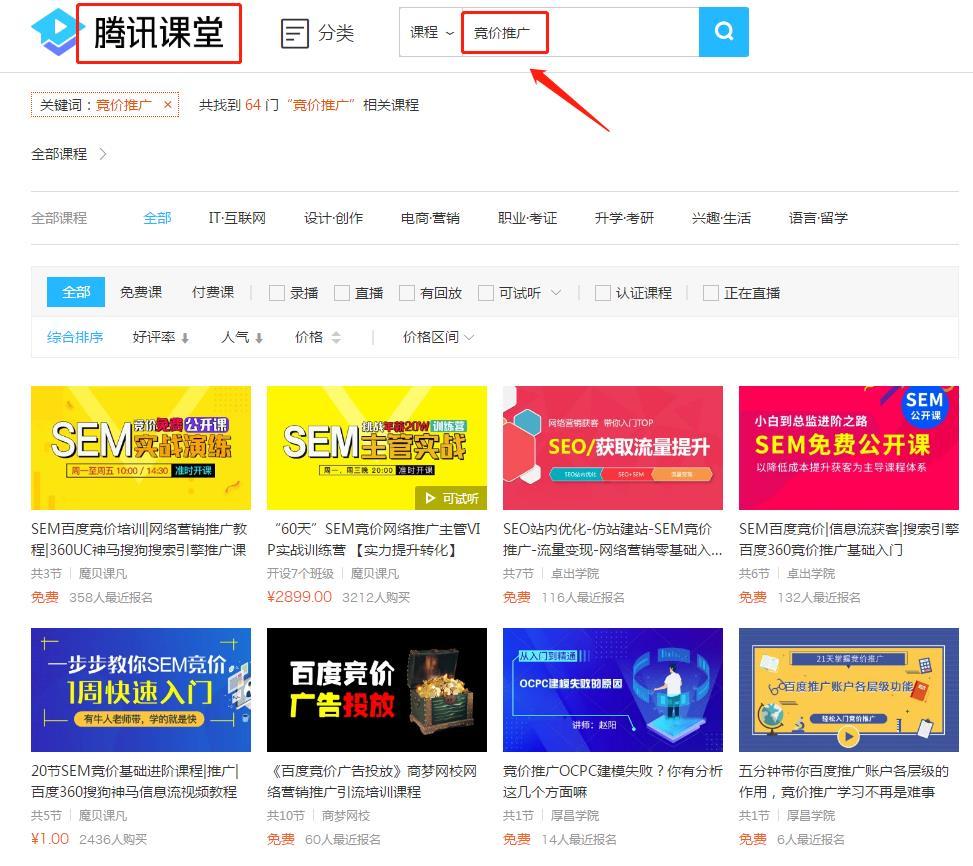Open the SEM实战演练 course thumbnail
Screen dimensions: 973x866
(141, 448)
